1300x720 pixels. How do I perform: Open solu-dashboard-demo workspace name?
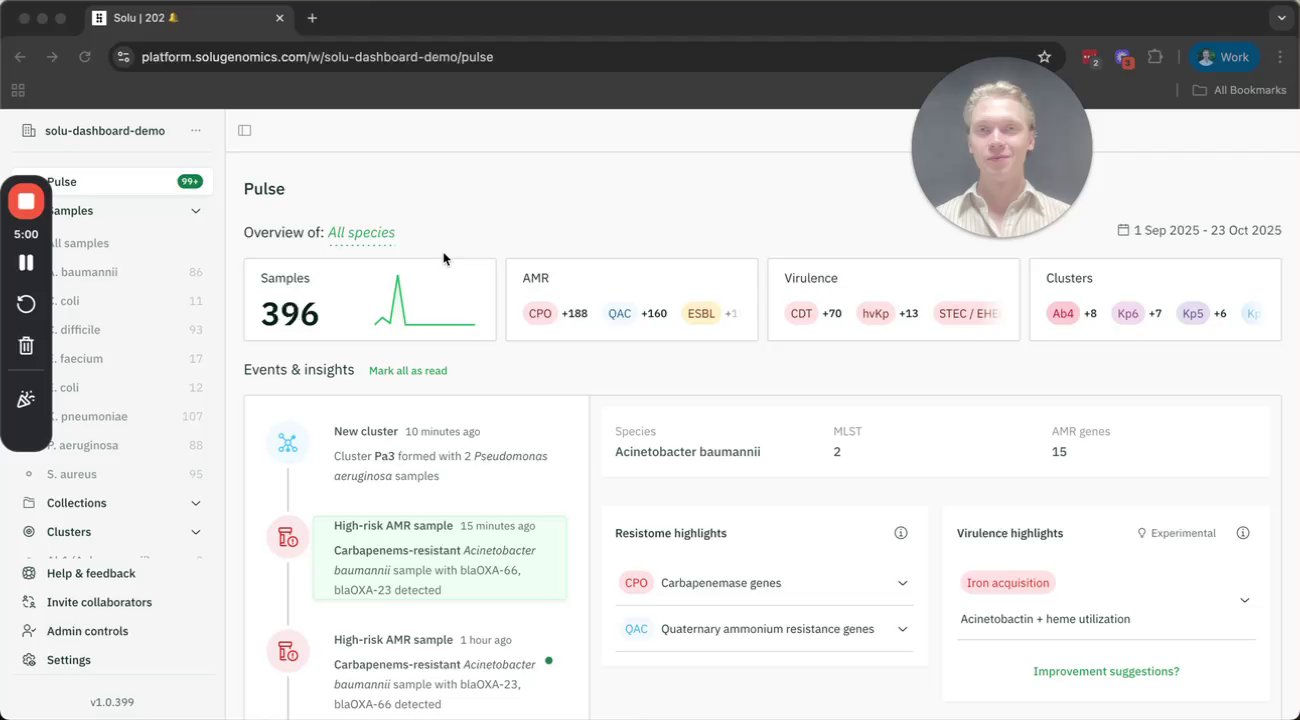click(x=105, y=131)
